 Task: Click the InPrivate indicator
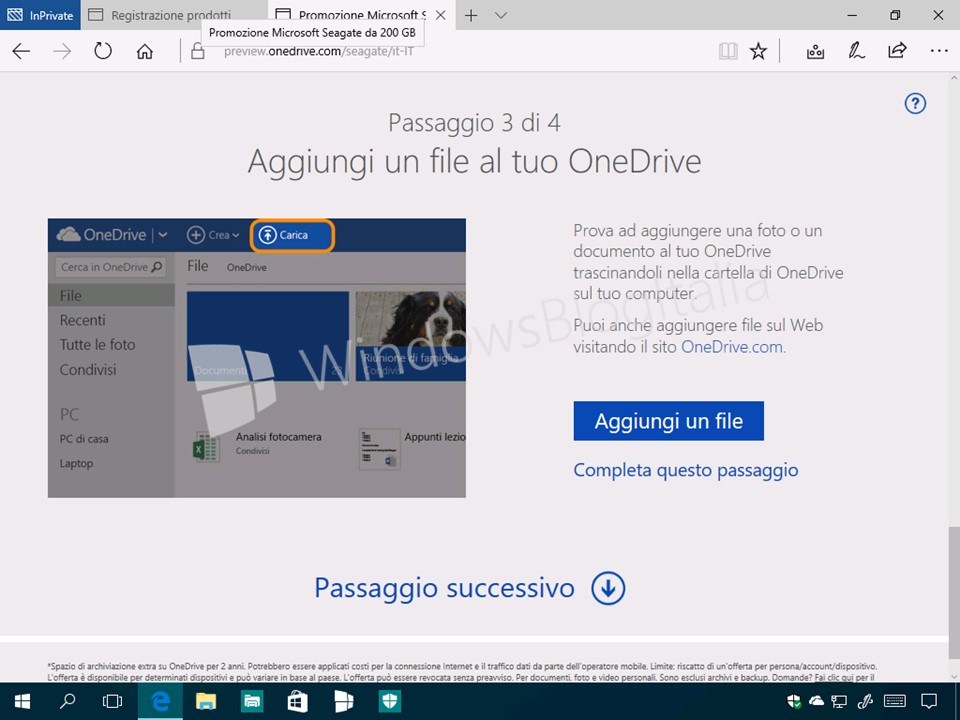pos(40,15)
